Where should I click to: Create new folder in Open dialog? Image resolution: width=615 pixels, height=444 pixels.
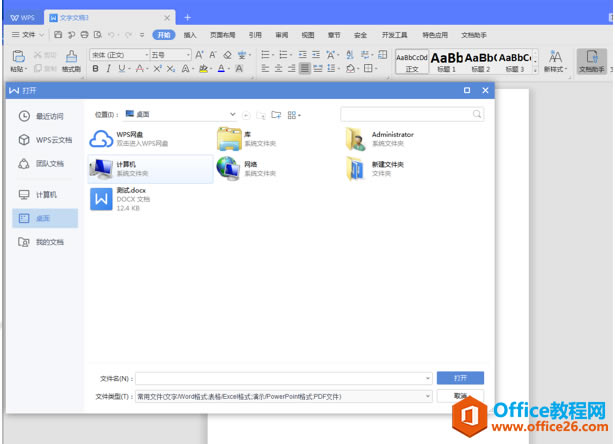click(x=276, y=115)
